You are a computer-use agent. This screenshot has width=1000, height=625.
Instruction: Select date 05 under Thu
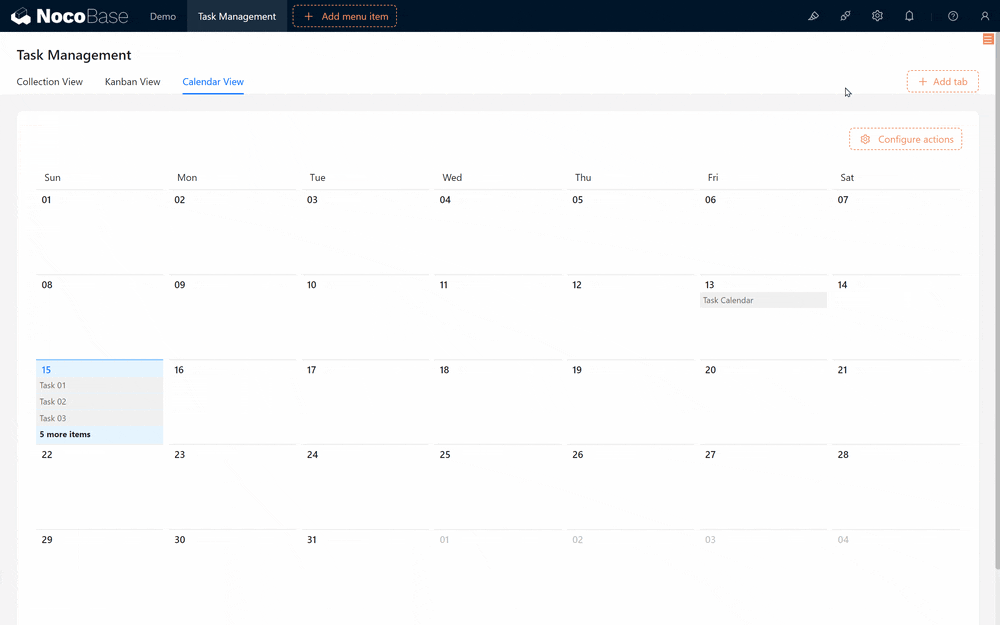click(577, 200)
